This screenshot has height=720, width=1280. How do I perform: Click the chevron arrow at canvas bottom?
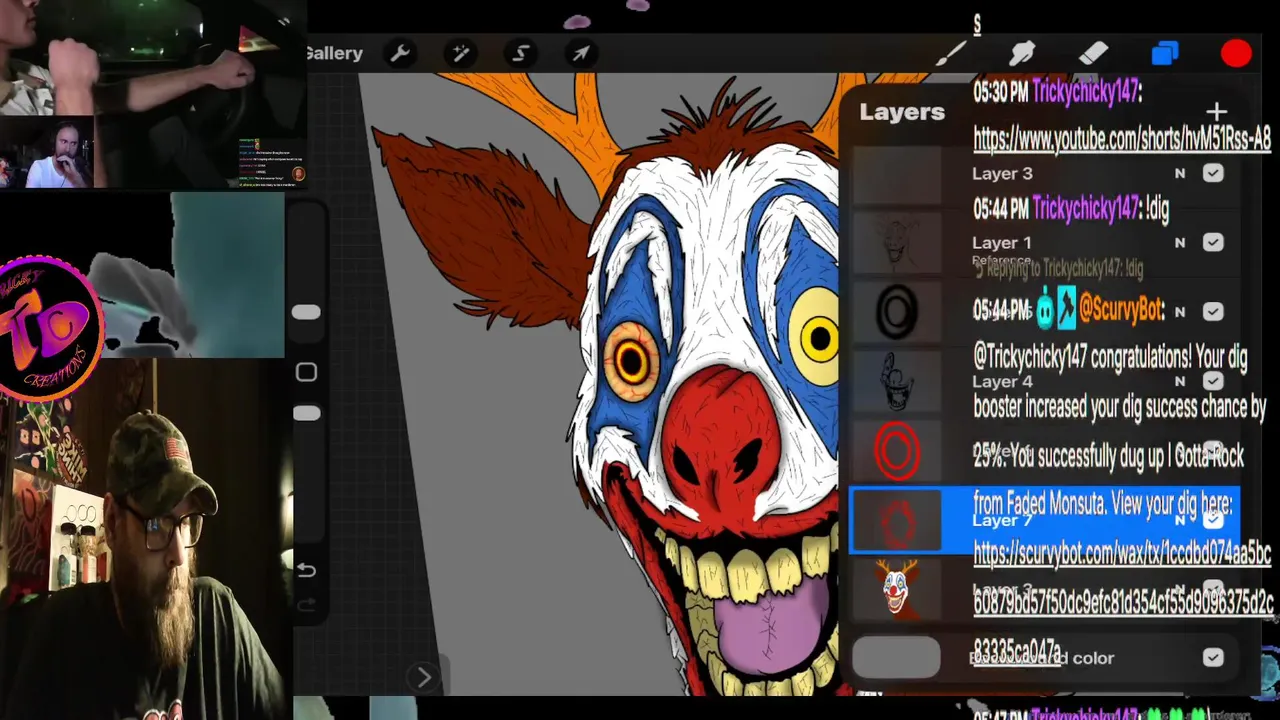click(x=423, y=677)
